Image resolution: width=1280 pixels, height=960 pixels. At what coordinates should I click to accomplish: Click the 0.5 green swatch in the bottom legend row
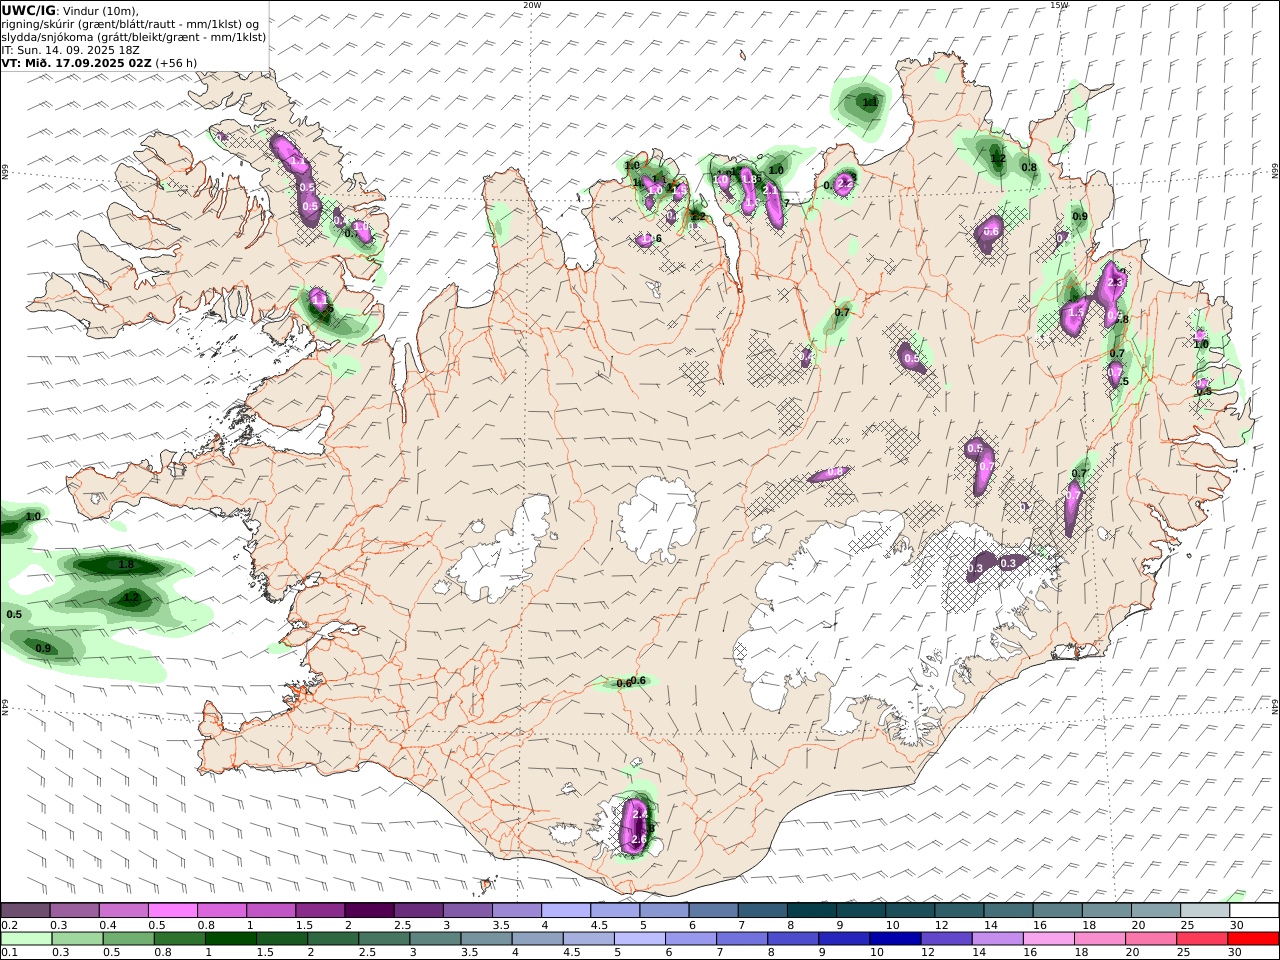point(128,939)
